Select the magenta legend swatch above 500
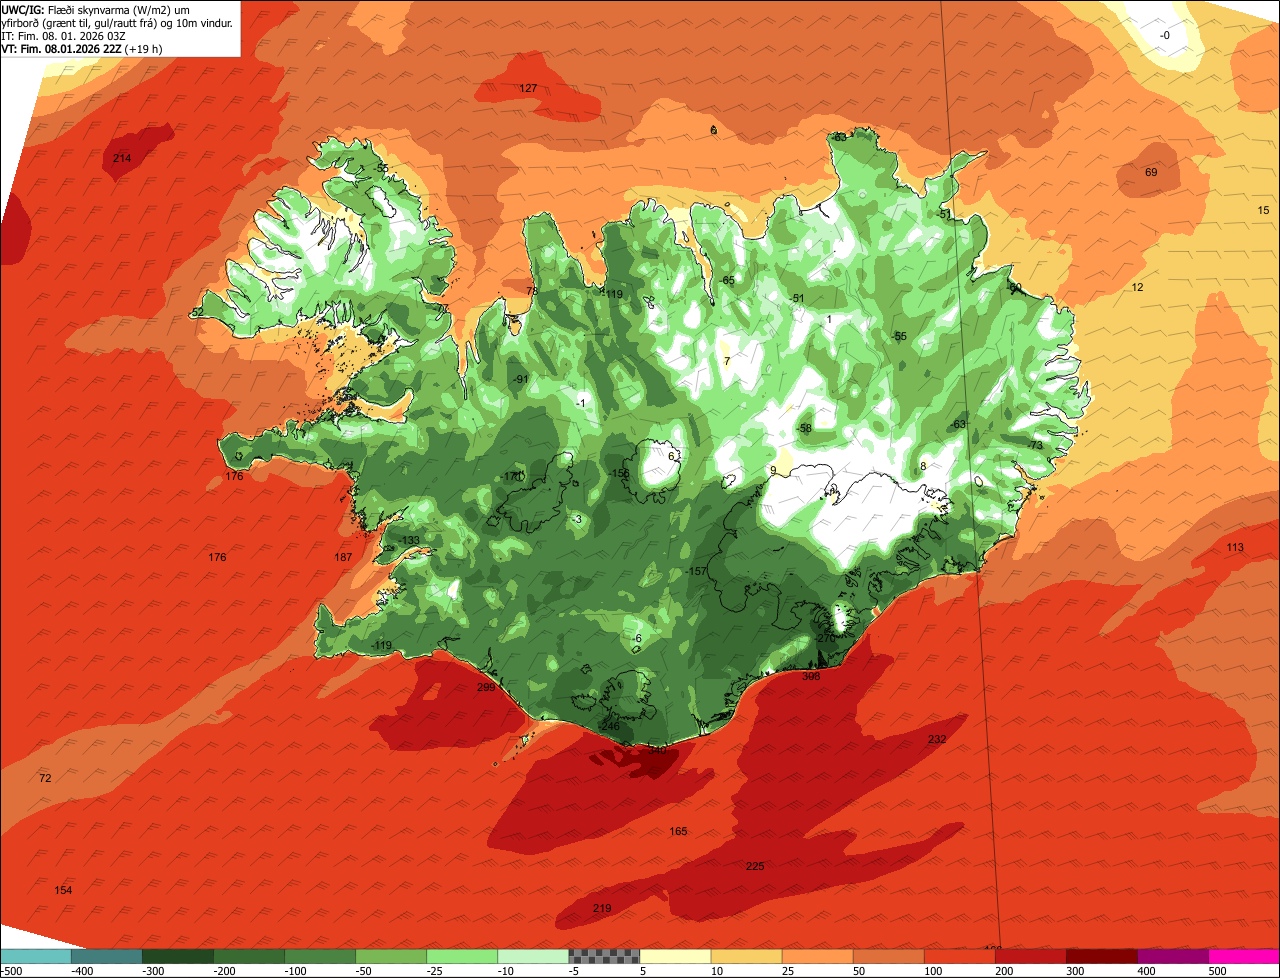 click(1243, 956)
